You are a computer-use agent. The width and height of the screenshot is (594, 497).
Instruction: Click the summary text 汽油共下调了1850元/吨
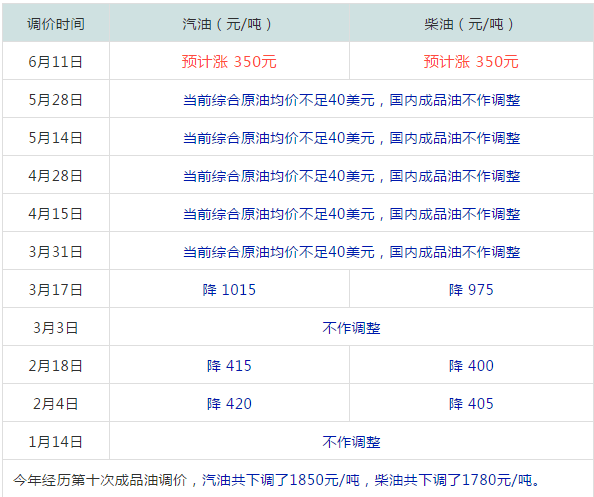[281, 480]
